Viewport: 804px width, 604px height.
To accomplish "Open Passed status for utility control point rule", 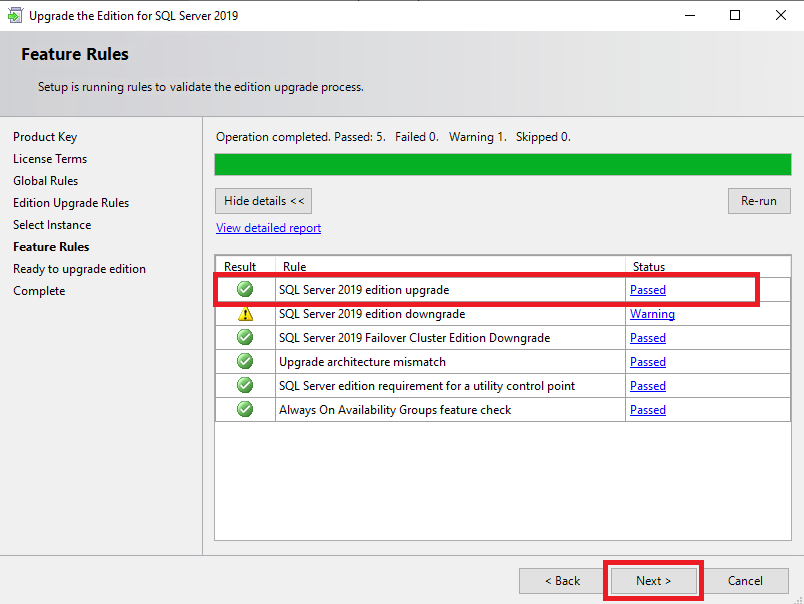I will tap(648, 386).
